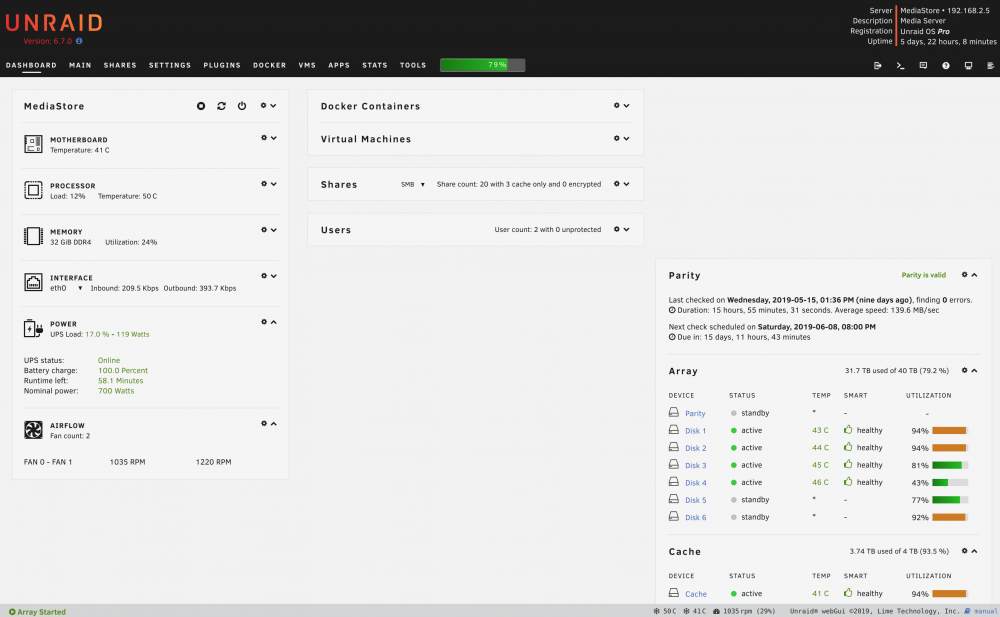Click the Disk 1 healthy thumbs-up icon
The width and height of the screenshot is (1000, 617).
point(848,429)
